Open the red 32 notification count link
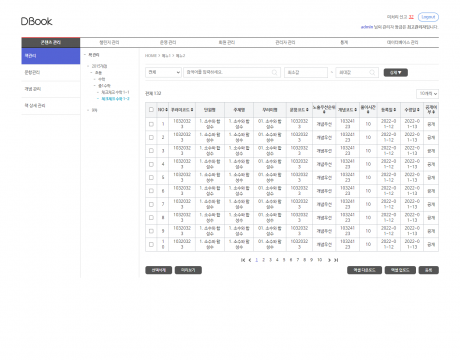460x360 pixels. pos(411,17)
